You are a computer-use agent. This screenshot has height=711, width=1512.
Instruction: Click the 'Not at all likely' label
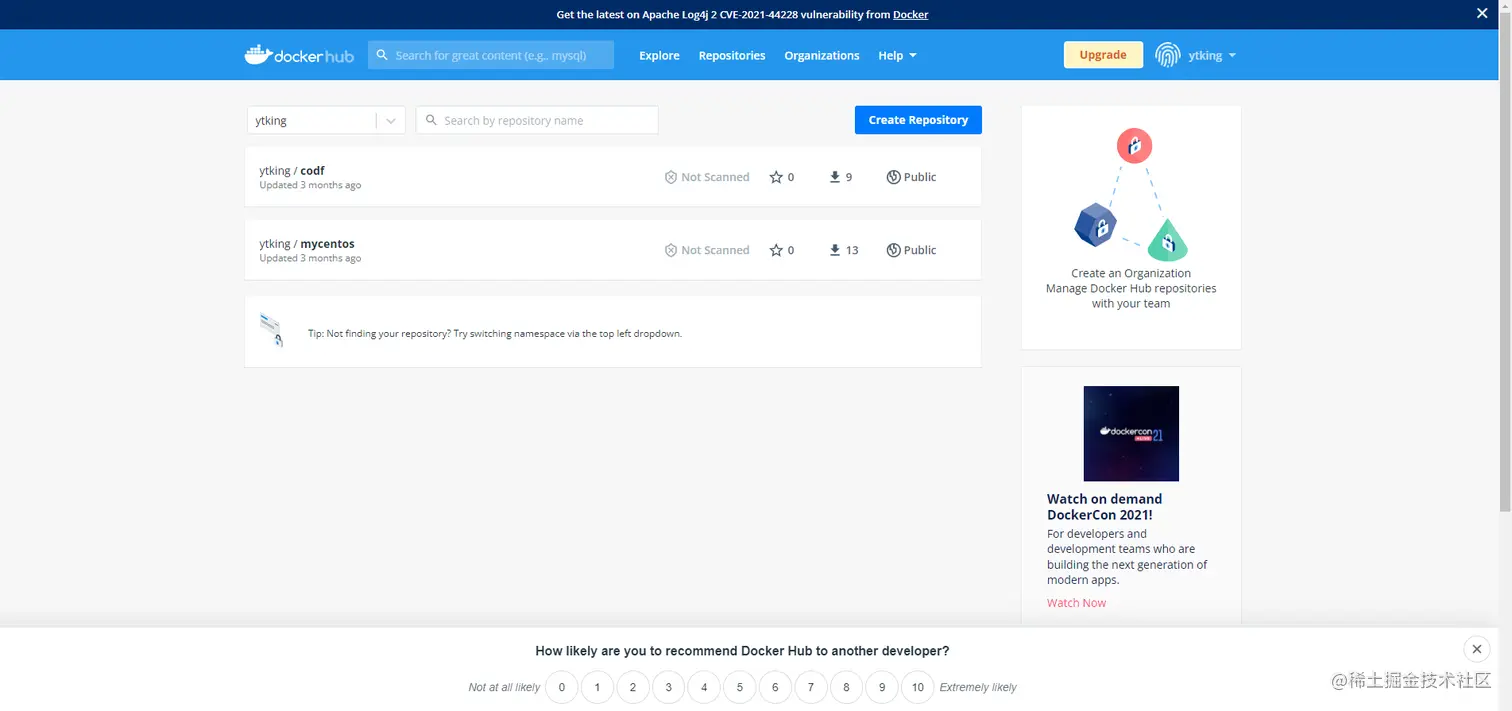pos(504,687)
